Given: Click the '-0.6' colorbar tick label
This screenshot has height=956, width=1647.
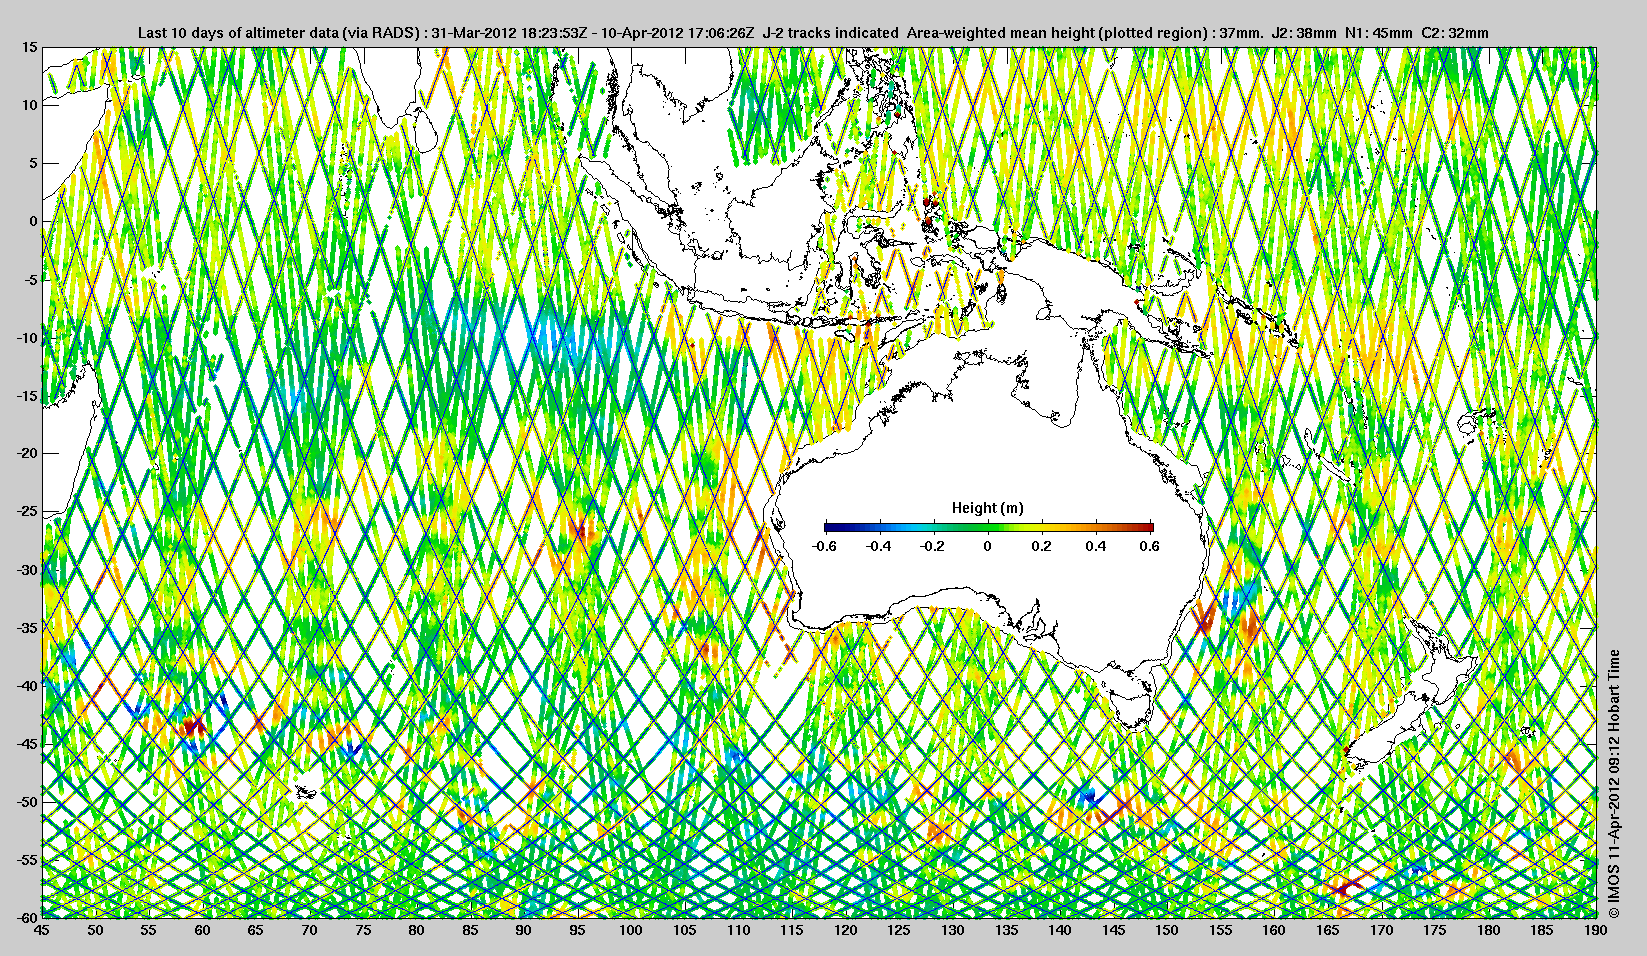Looking at the screenshot, I should (824, 546).
